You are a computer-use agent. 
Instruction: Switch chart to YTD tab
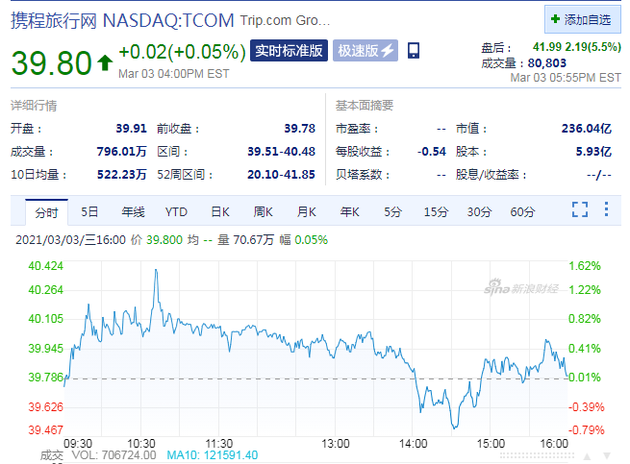pos(176,212)
